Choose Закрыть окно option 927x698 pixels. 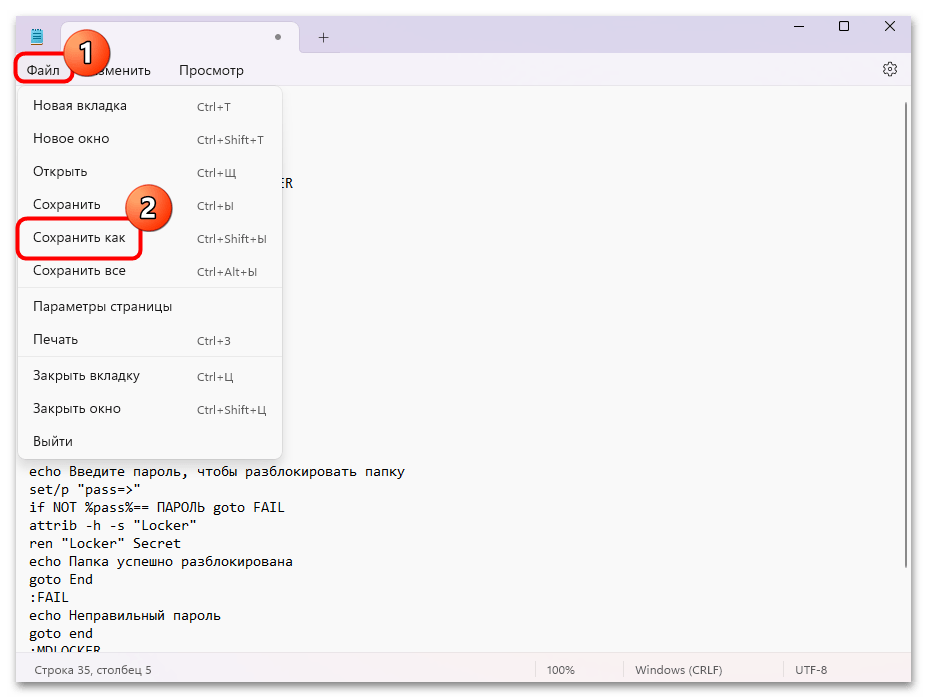click(x=77, y=409)
